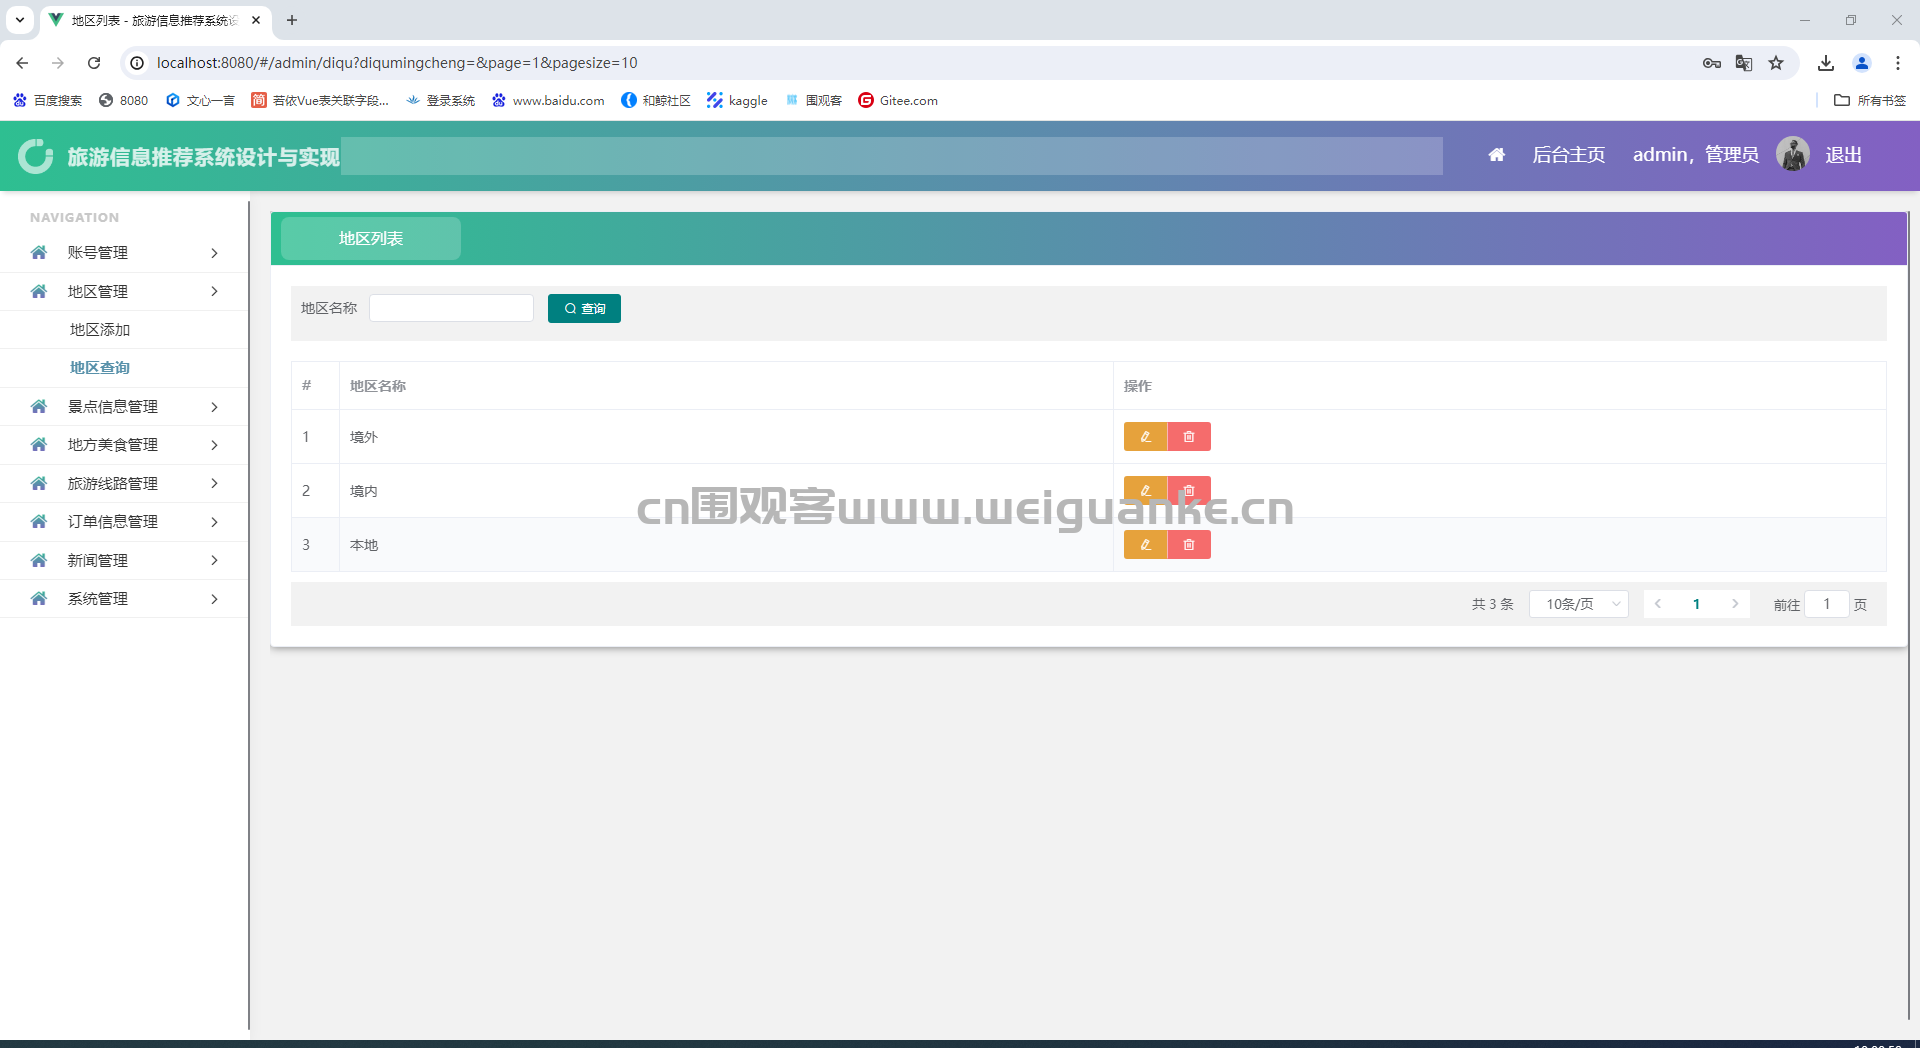Image resolution: width=1920 pixels, height=1048 pixels.
Task: Collapse 地区管理 menu chevron
Action: (x=214, y=292)
